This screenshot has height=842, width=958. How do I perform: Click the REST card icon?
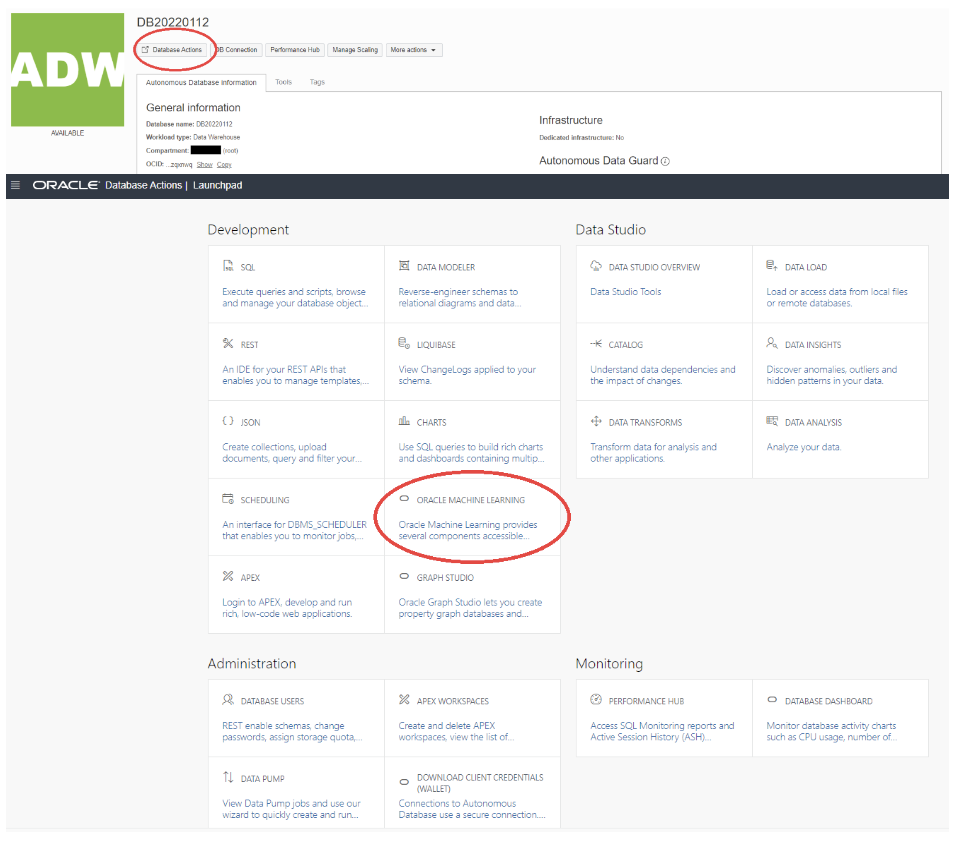228,343
